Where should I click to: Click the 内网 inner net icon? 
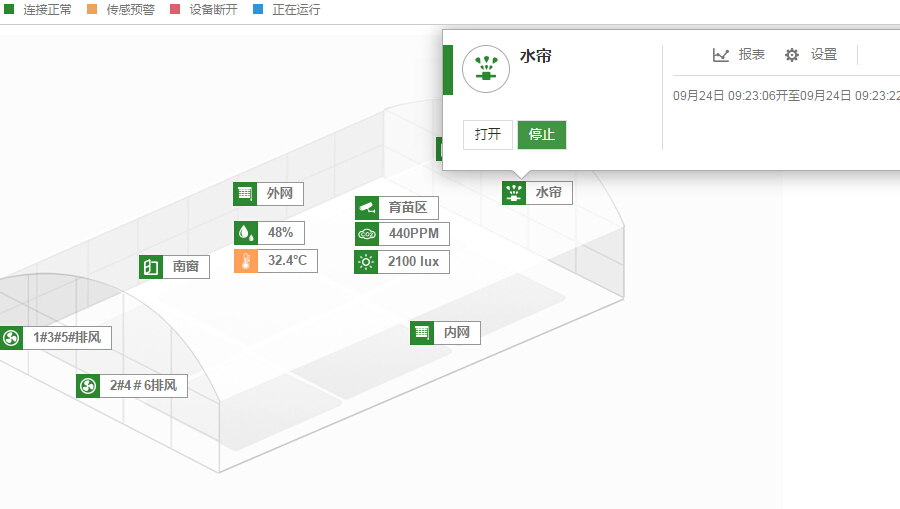[x=421, y=333]
